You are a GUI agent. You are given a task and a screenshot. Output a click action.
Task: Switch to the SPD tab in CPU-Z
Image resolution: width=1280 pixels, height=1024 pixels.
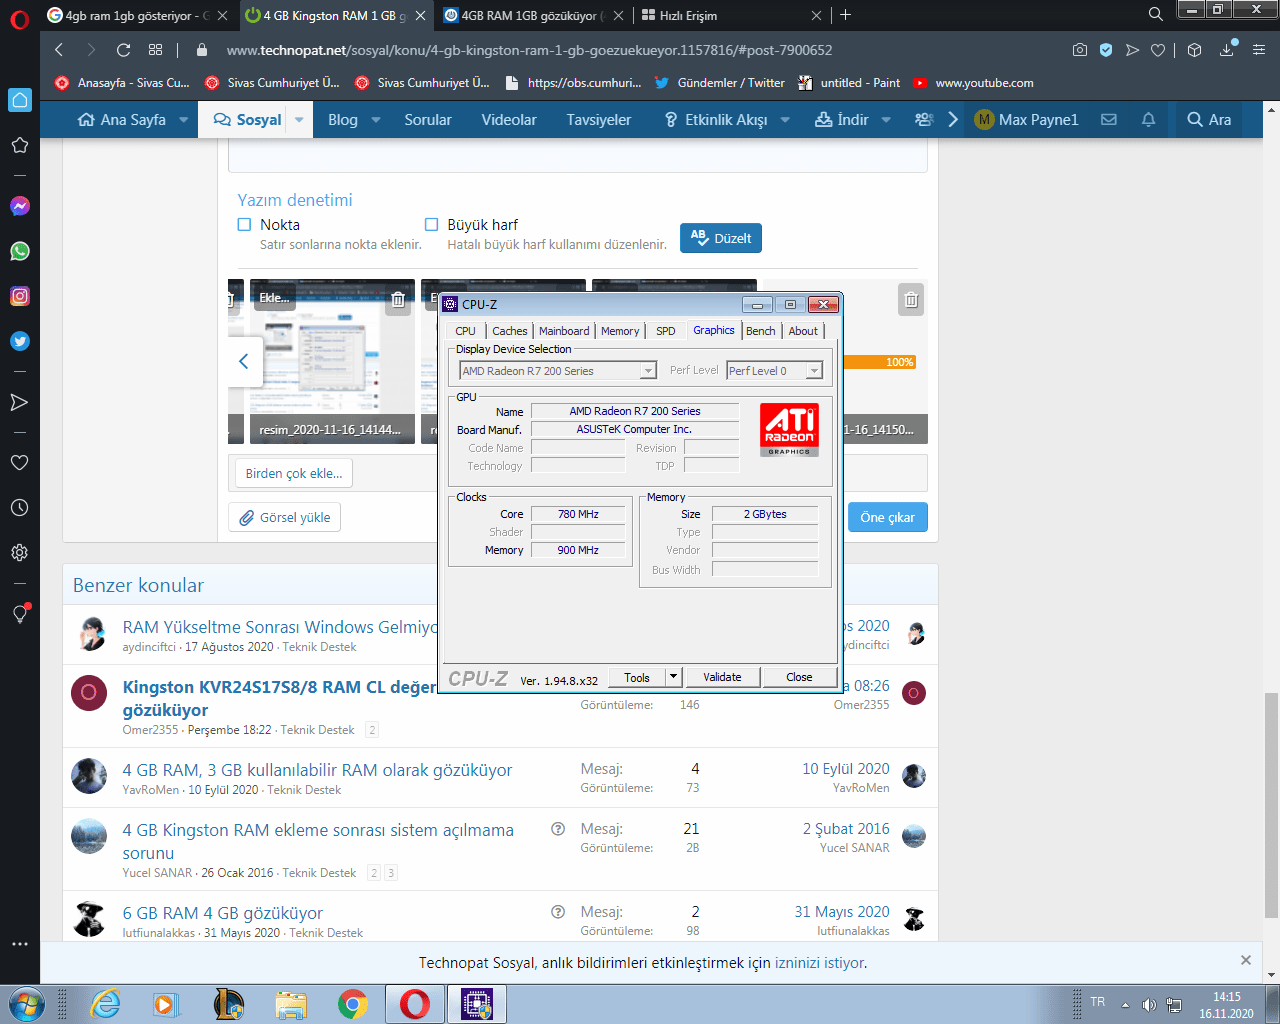(665, 330)
